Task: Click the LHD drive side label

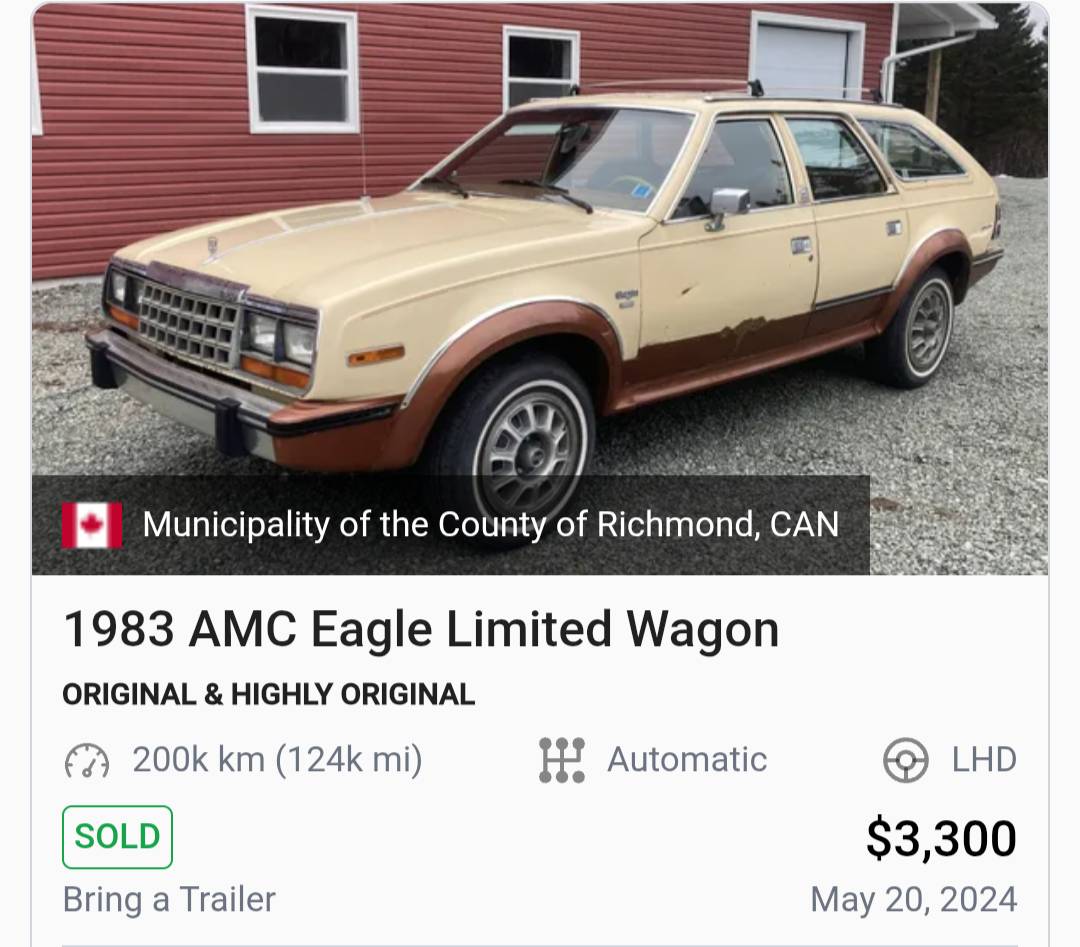Action: pyautogui.click(x=983, y=760)
